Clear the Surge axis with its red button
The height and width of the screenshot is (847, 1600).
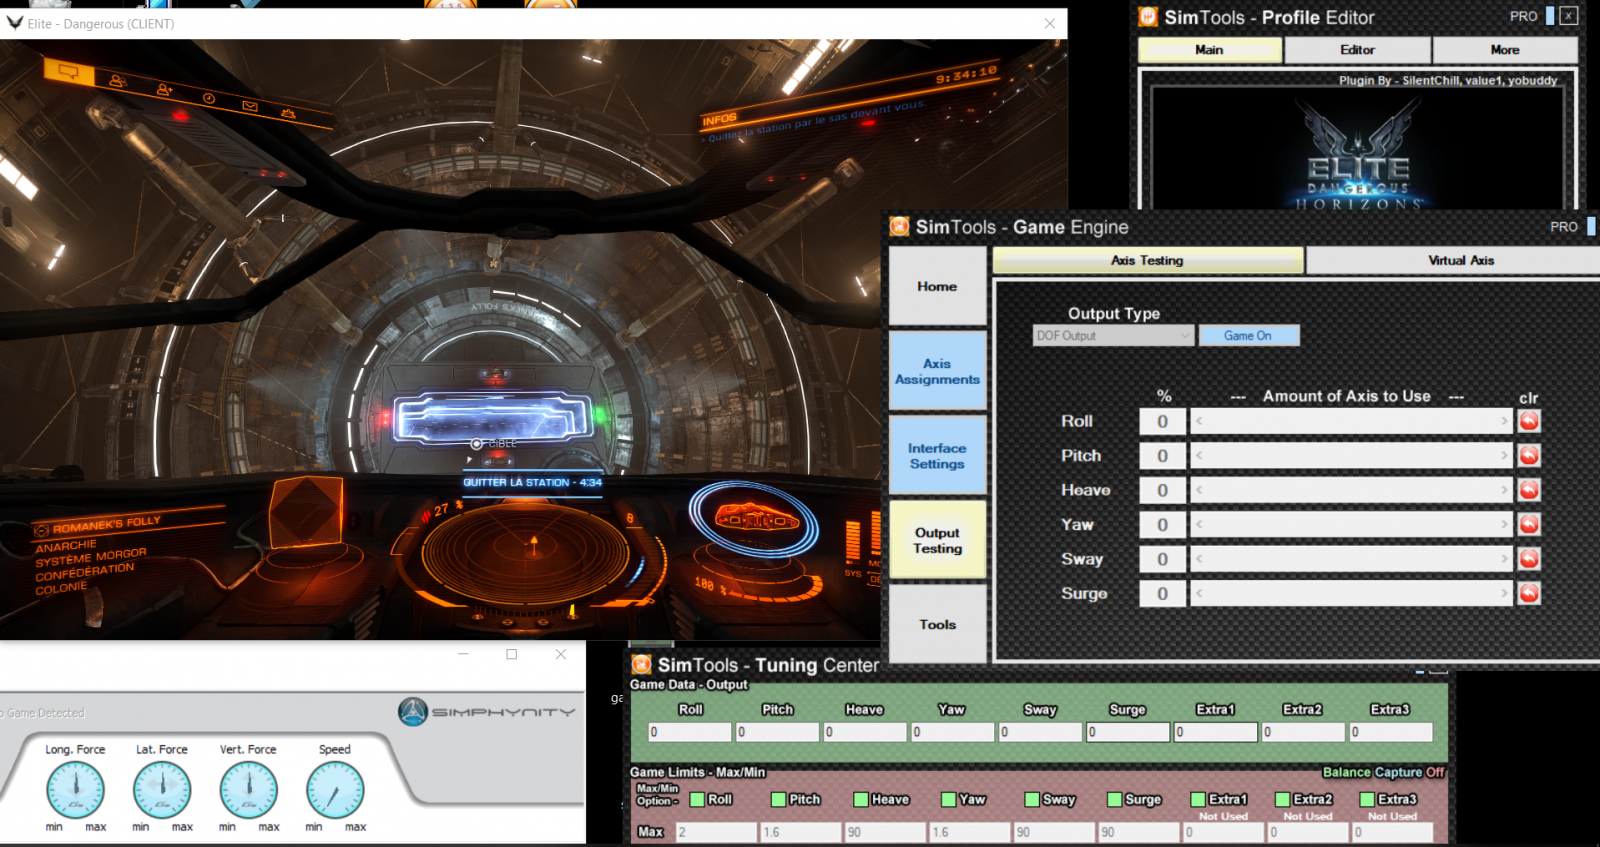point(1529,593)
